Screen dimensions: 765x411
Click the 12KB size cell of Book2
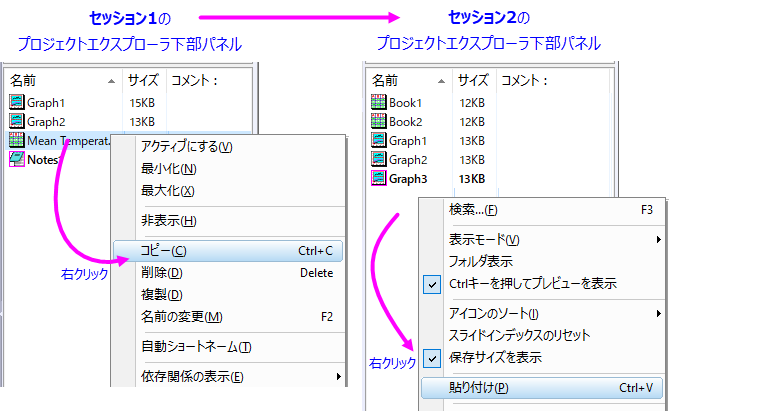472,122
